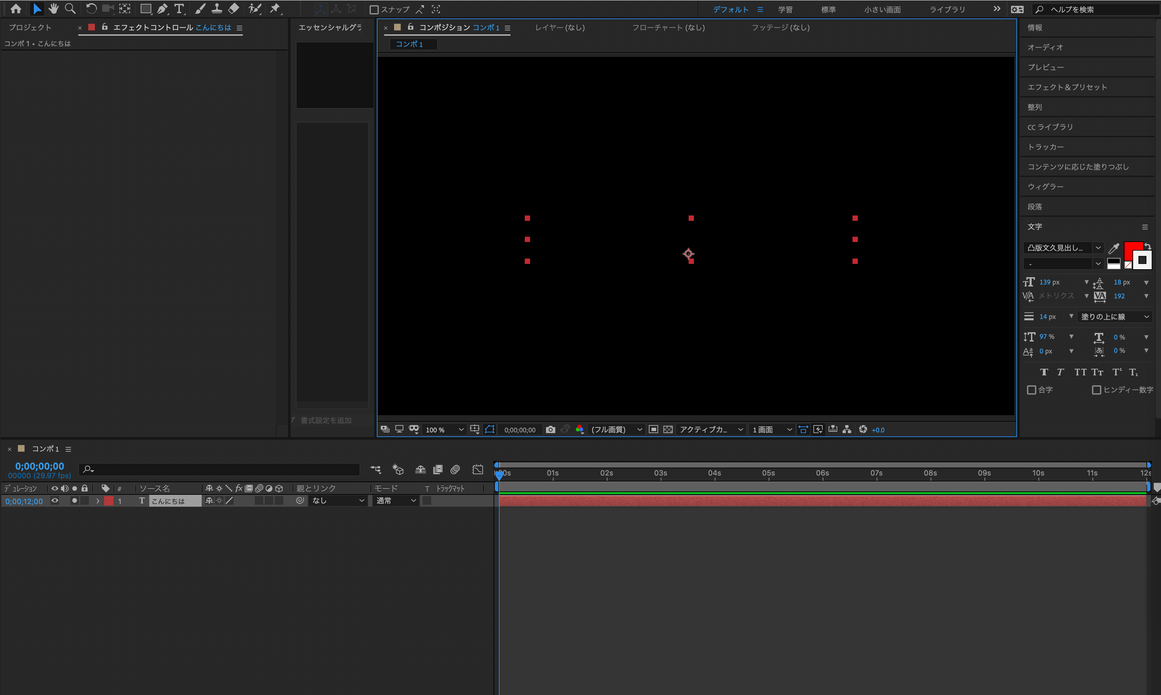The width and height of the screenshot is (1161, 695).
Task: Select the Puppet Pin tool
Action: pyautogui.click(x=275, y=9)
